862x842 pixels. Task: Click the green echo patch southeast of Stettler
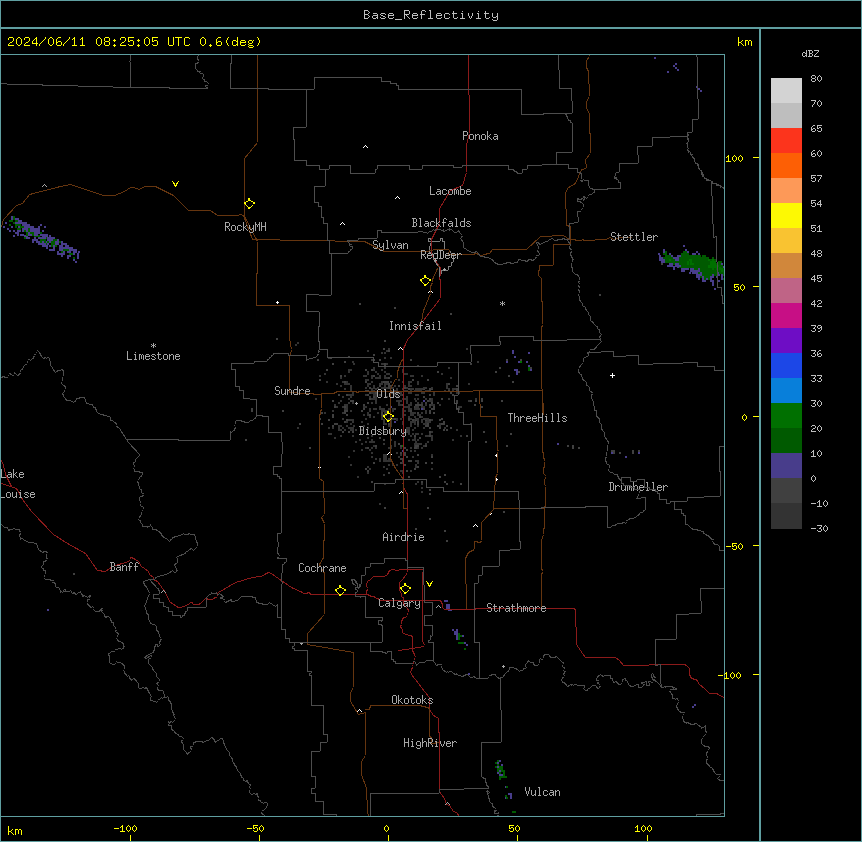tap(692, 265)
